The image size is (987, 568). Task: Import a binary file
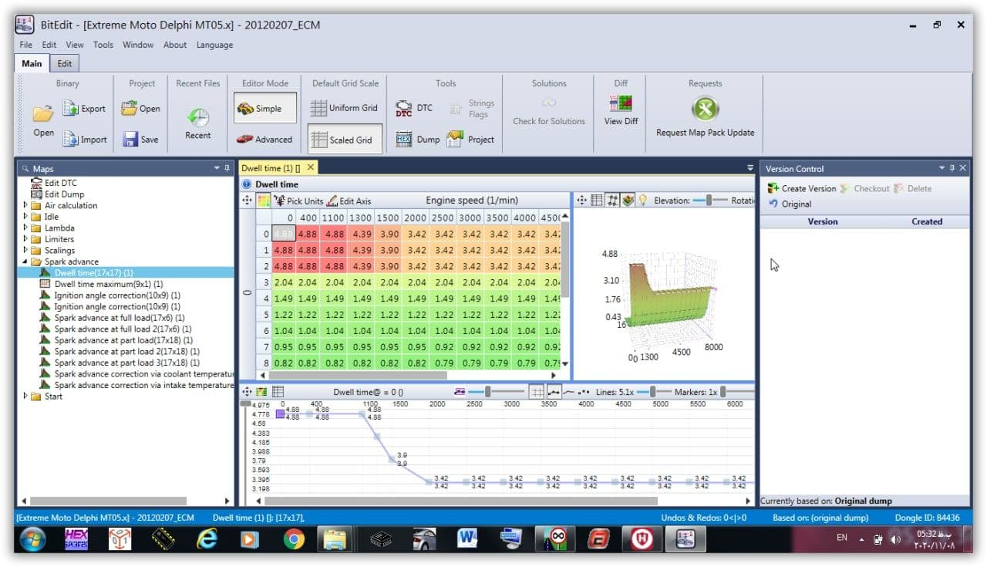pos(84,139)
